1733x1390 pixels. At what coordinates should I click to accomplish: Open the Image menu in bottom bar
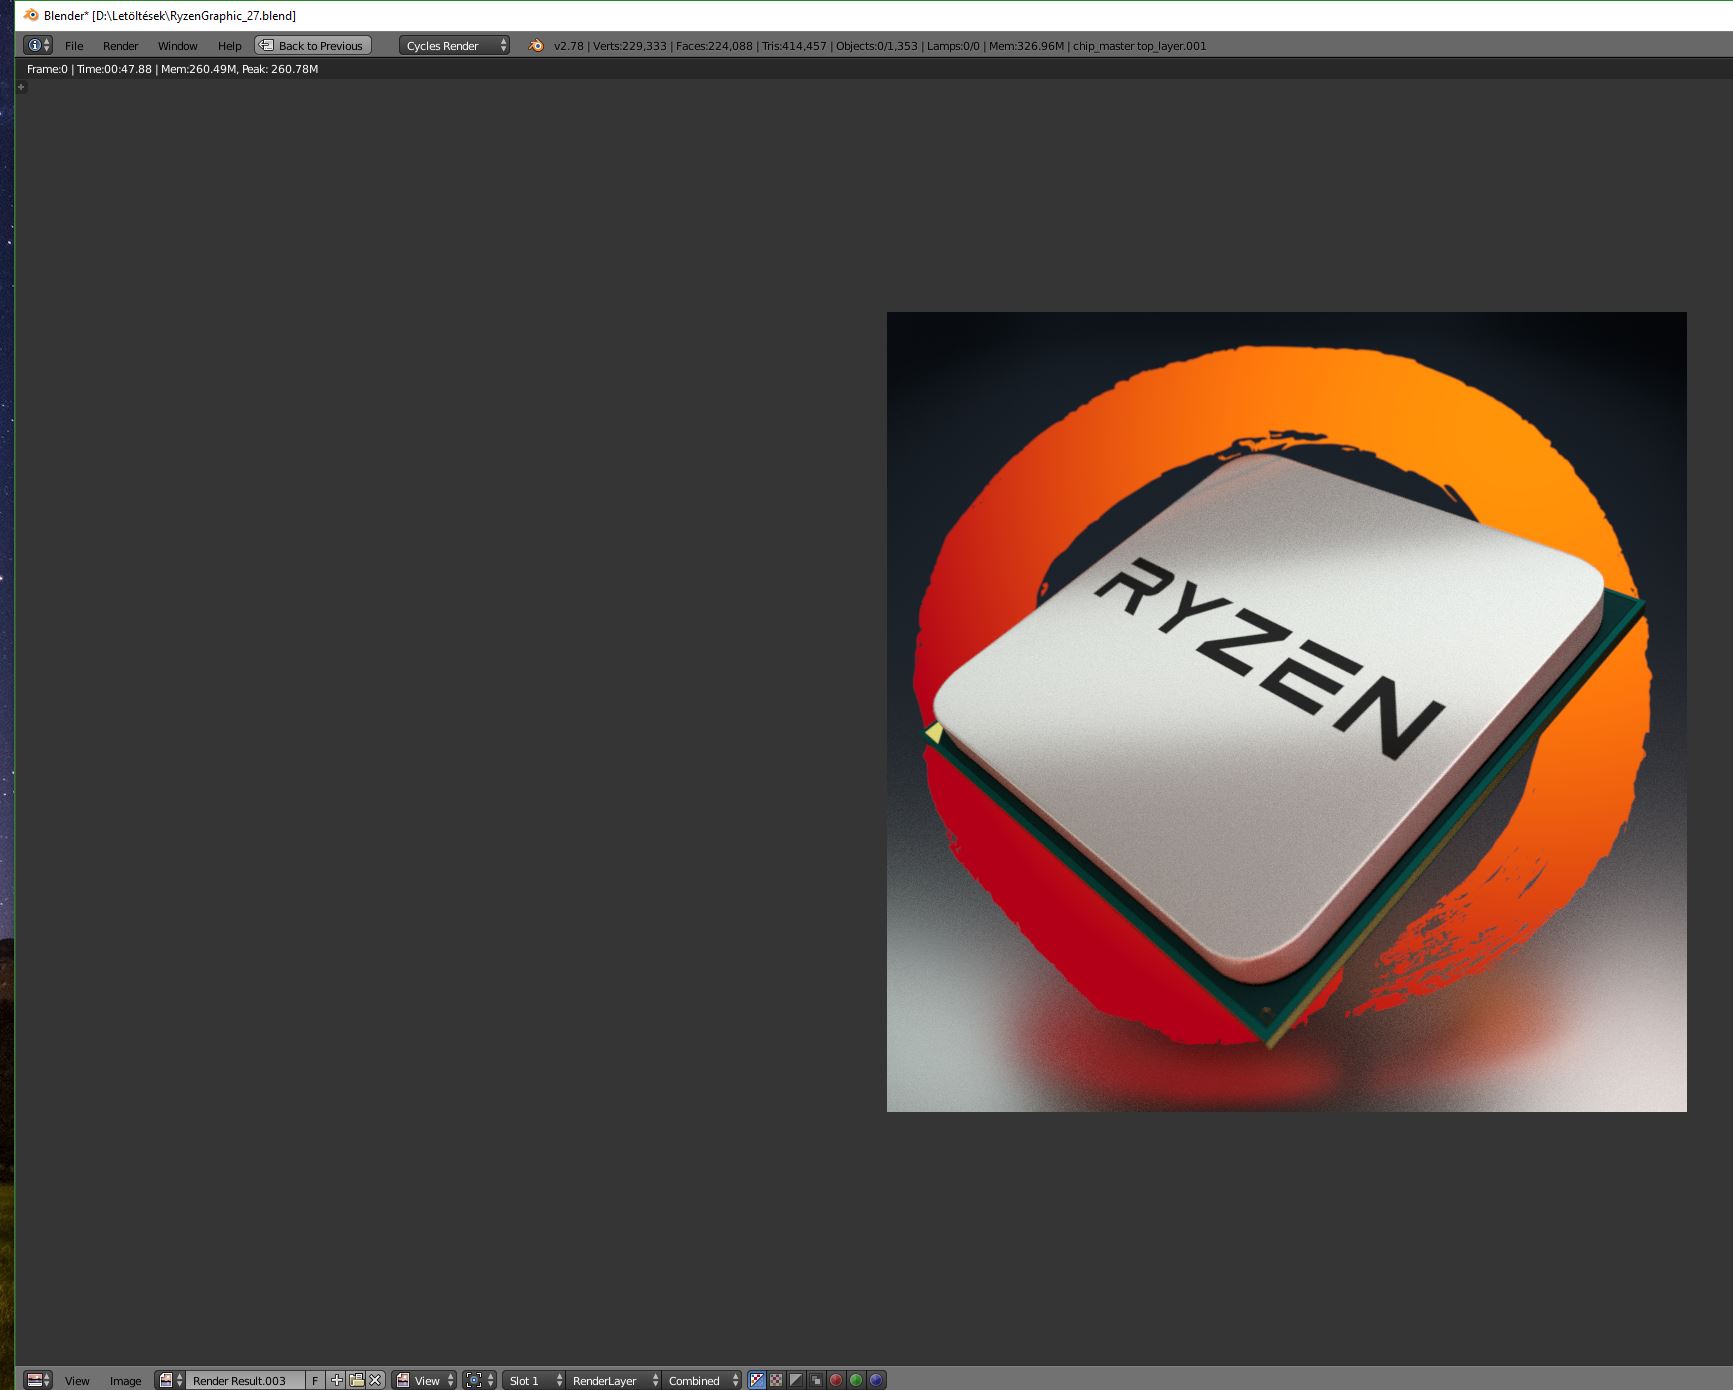pyautogui.click(x=125, y=1381)
